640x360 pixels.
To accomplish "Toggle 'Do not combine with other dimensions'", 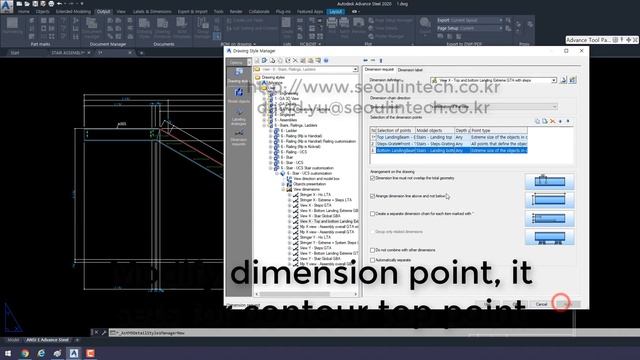I will pyautogui.click(x=372, y=250).
